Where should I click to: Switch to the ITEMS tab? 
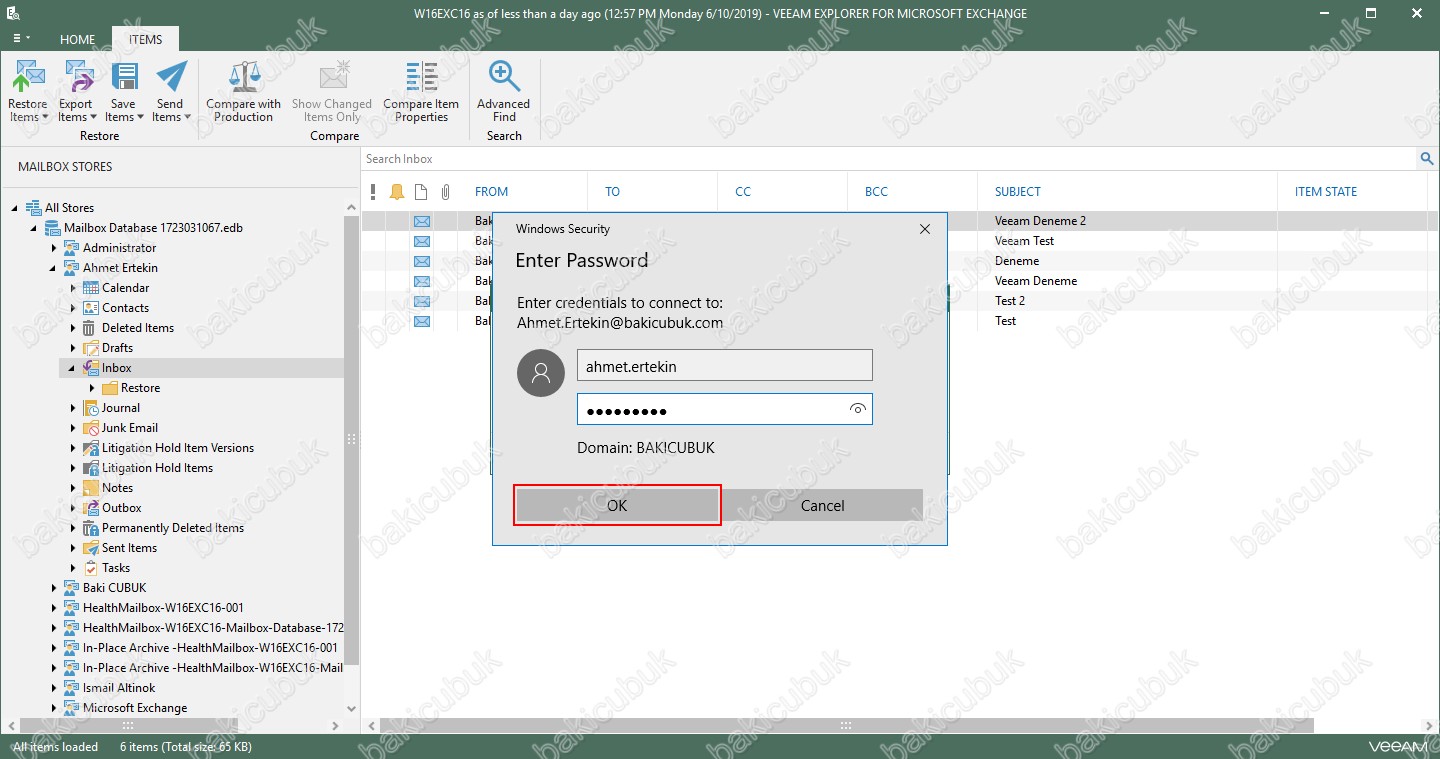click(x=145, y=39)
